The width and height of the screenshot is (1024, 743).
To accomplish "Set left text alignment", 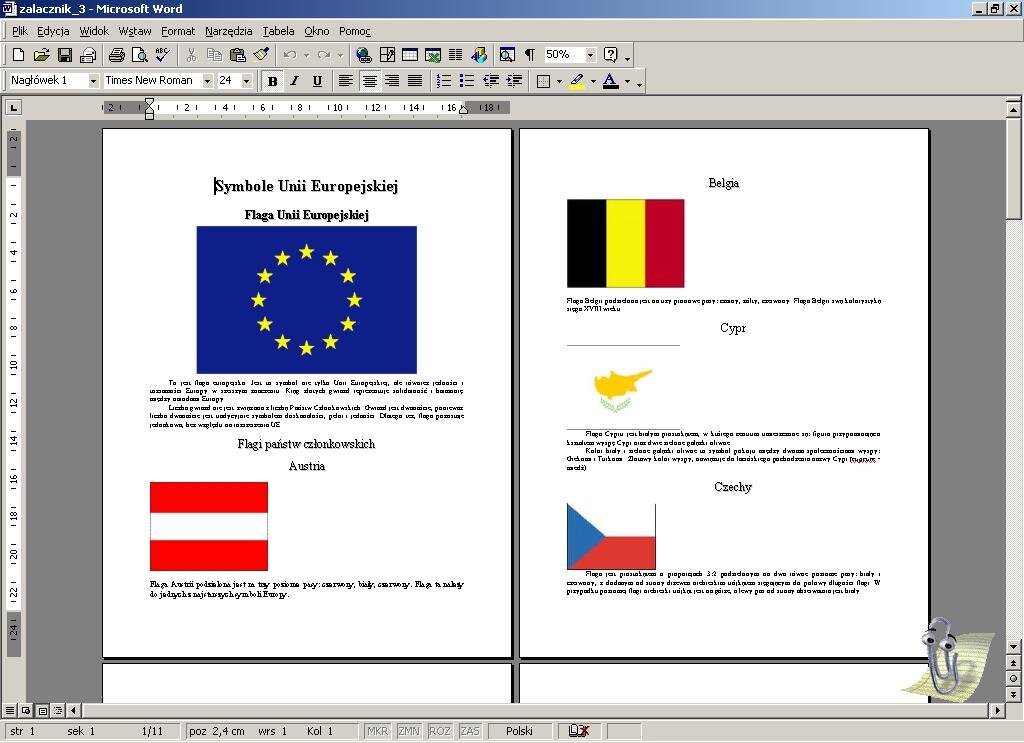I will click(x=345, y=81).
